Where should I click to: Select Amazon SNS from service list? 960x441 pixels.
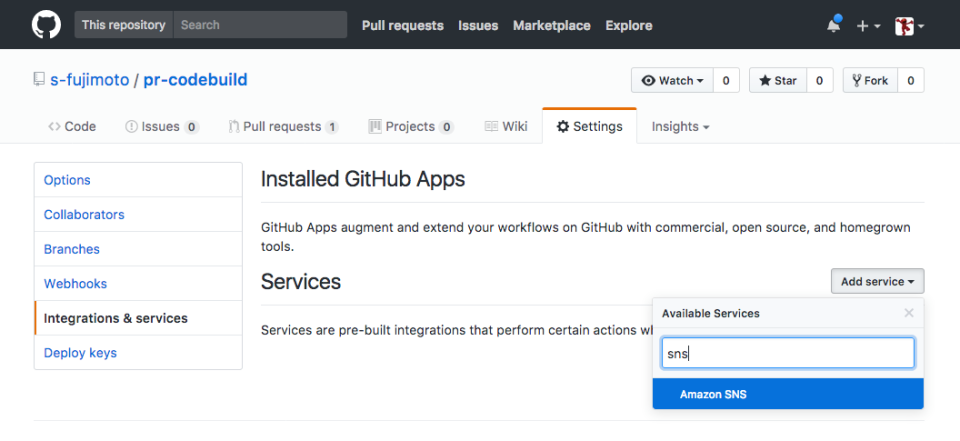coord(788,394)
